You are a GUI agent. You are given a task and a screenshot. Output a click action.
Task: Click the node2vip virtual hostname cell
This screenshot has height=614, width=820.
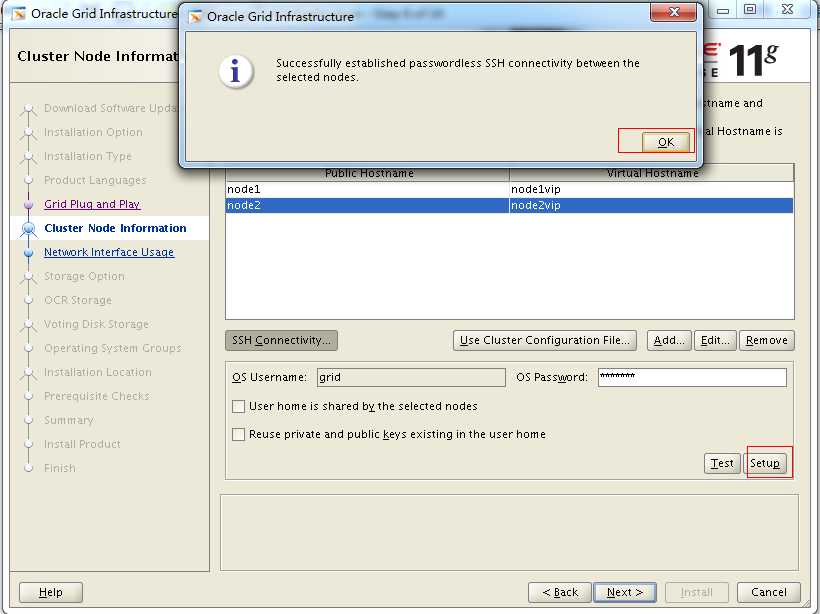click(x=652, y=205)
